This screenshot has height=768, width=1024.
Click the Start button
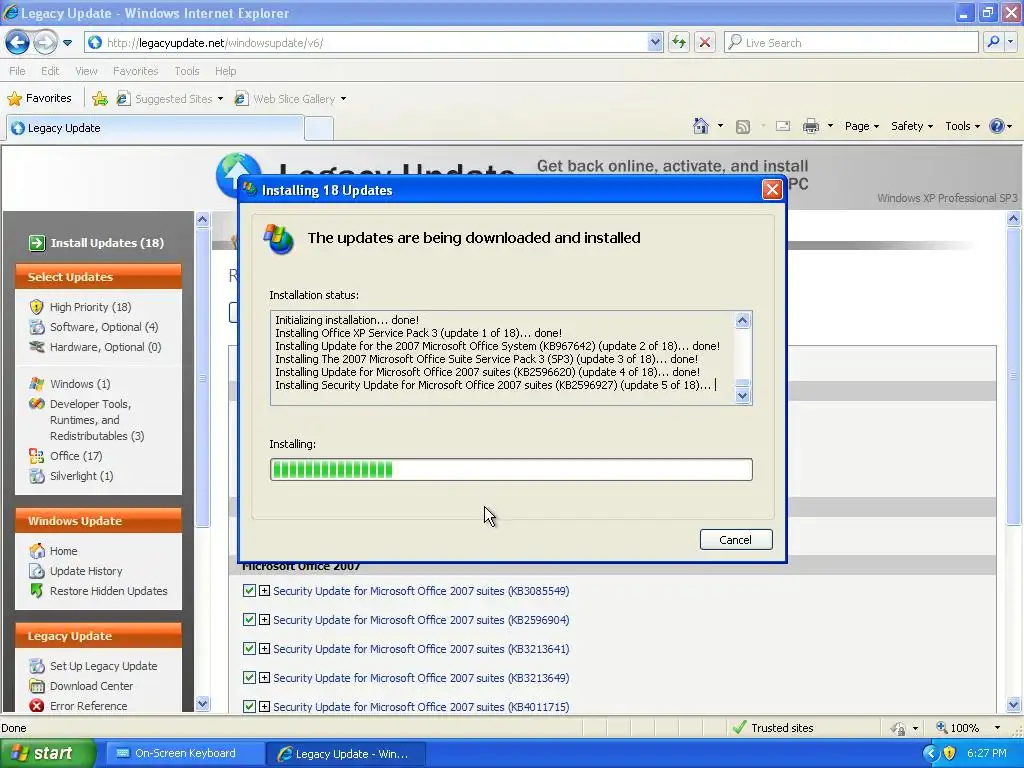(47, 753)
